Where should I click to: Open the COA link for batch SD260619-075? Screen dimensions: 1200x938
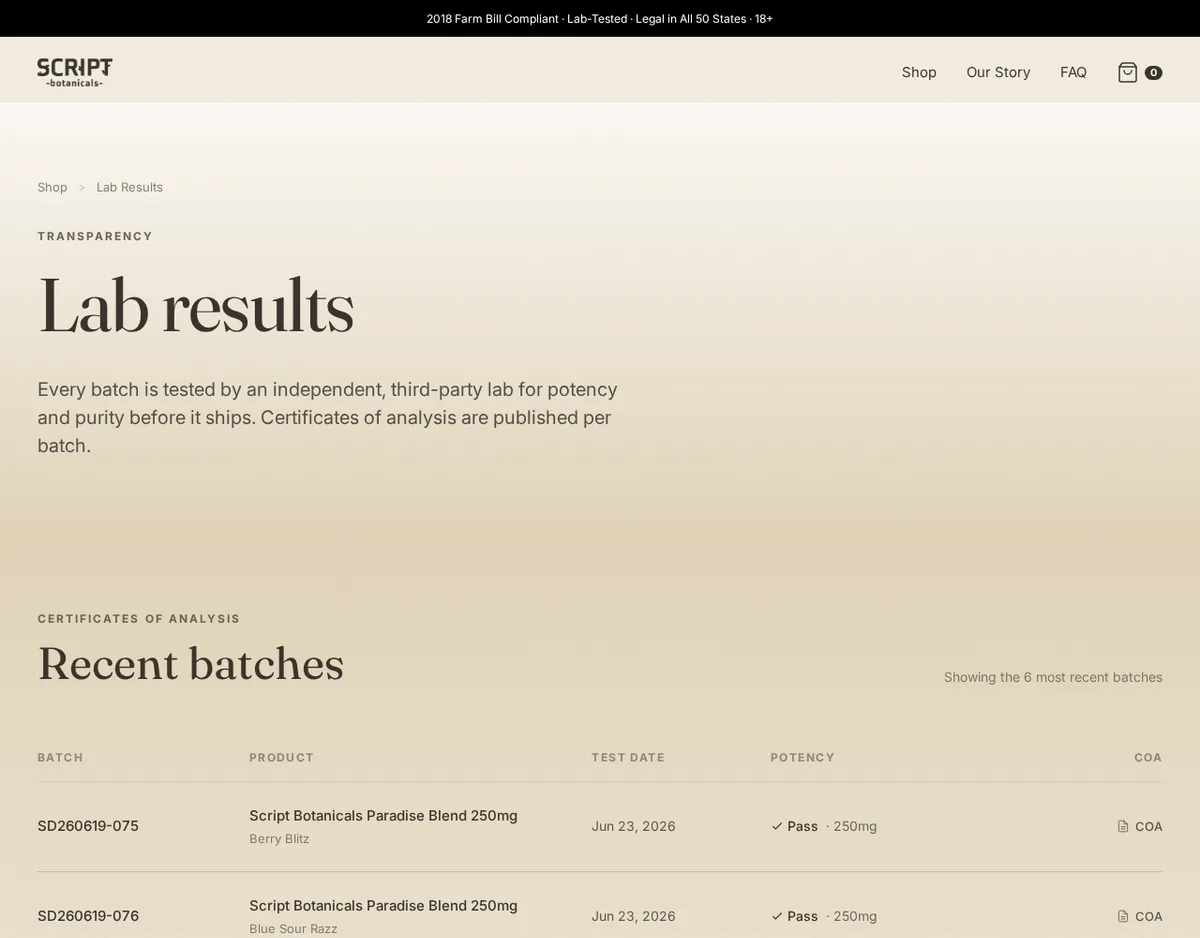click(x=1140, y=827)
